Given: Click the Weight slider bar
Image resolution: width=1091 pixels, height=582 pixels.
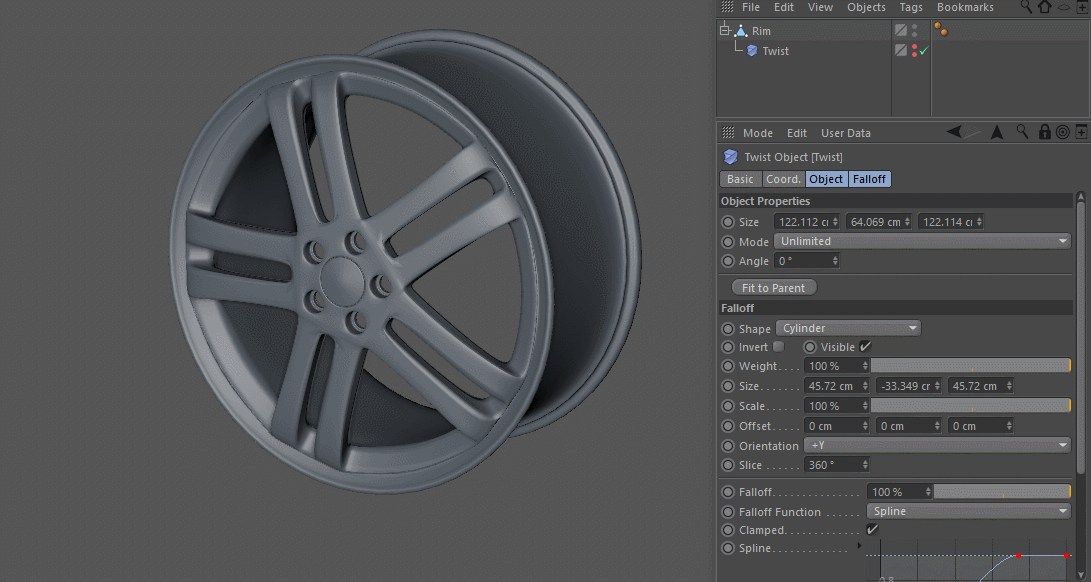Looking at the screenshot, I should 970,366.
